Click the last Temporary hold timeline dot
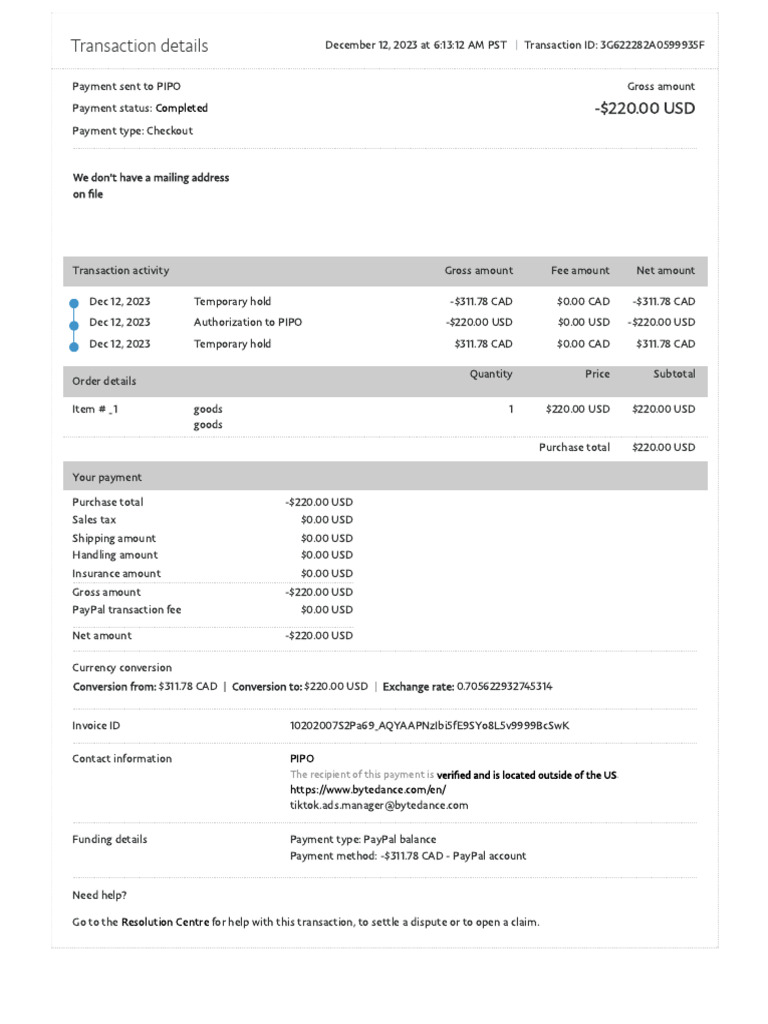This screenshot has height=1024, width=768. 74,347
